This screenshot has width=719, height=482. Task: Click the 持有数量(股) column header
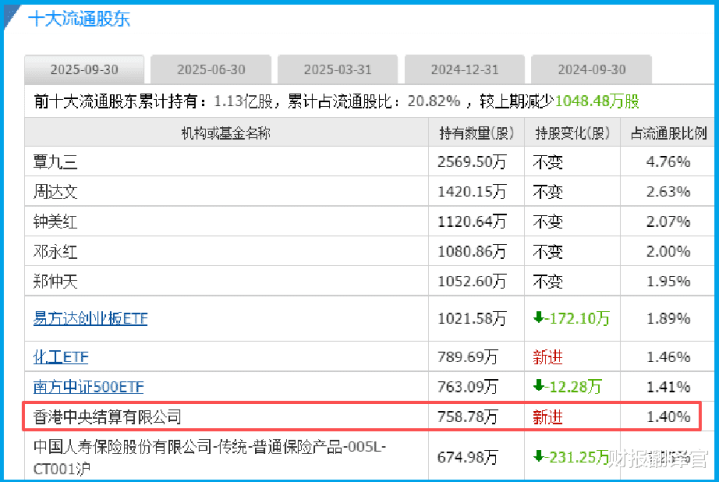[476, 133]
